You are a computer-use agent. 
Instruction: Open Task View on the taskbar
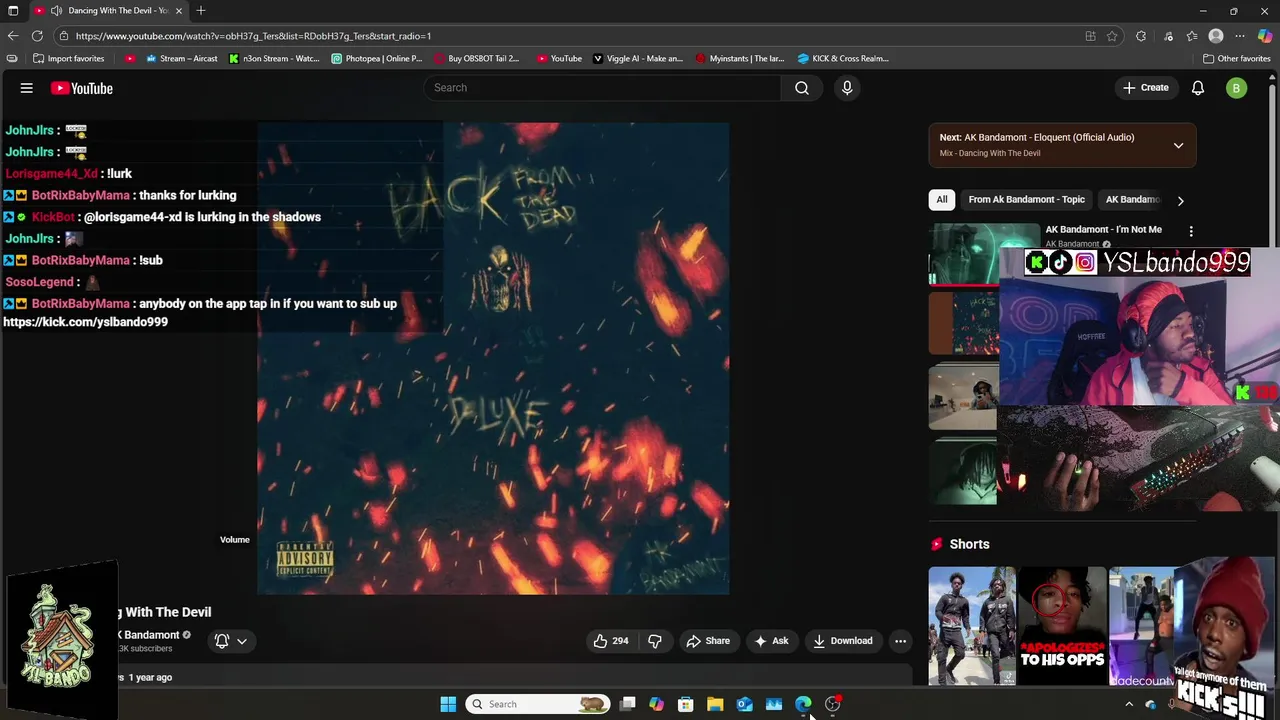point(627,704)
